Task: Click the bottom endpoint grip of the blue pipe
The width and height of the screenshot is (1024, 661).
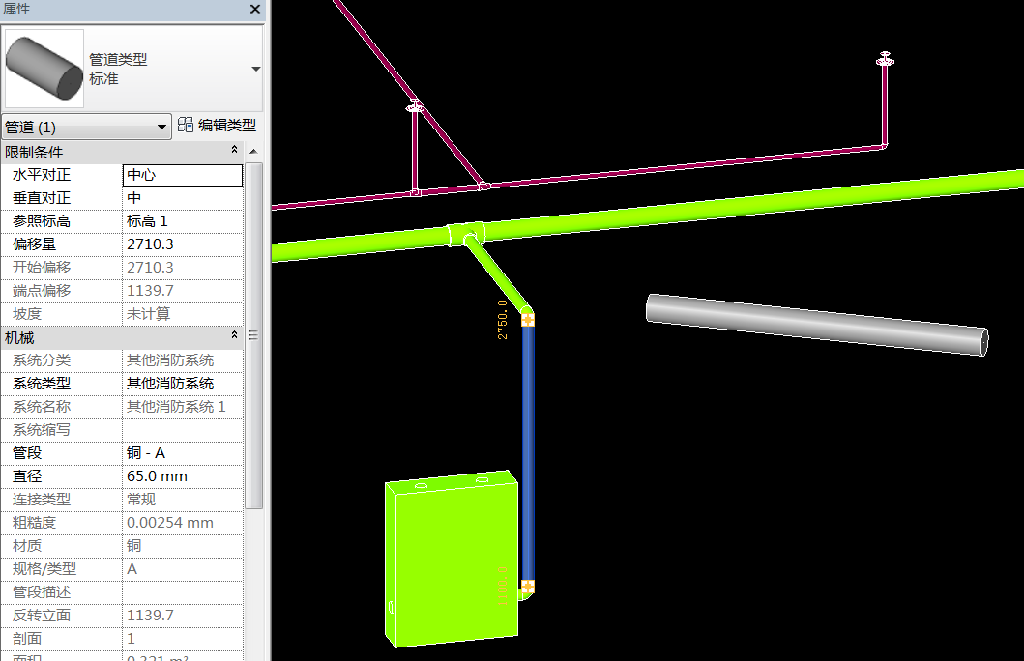Action: click(528, 586)
